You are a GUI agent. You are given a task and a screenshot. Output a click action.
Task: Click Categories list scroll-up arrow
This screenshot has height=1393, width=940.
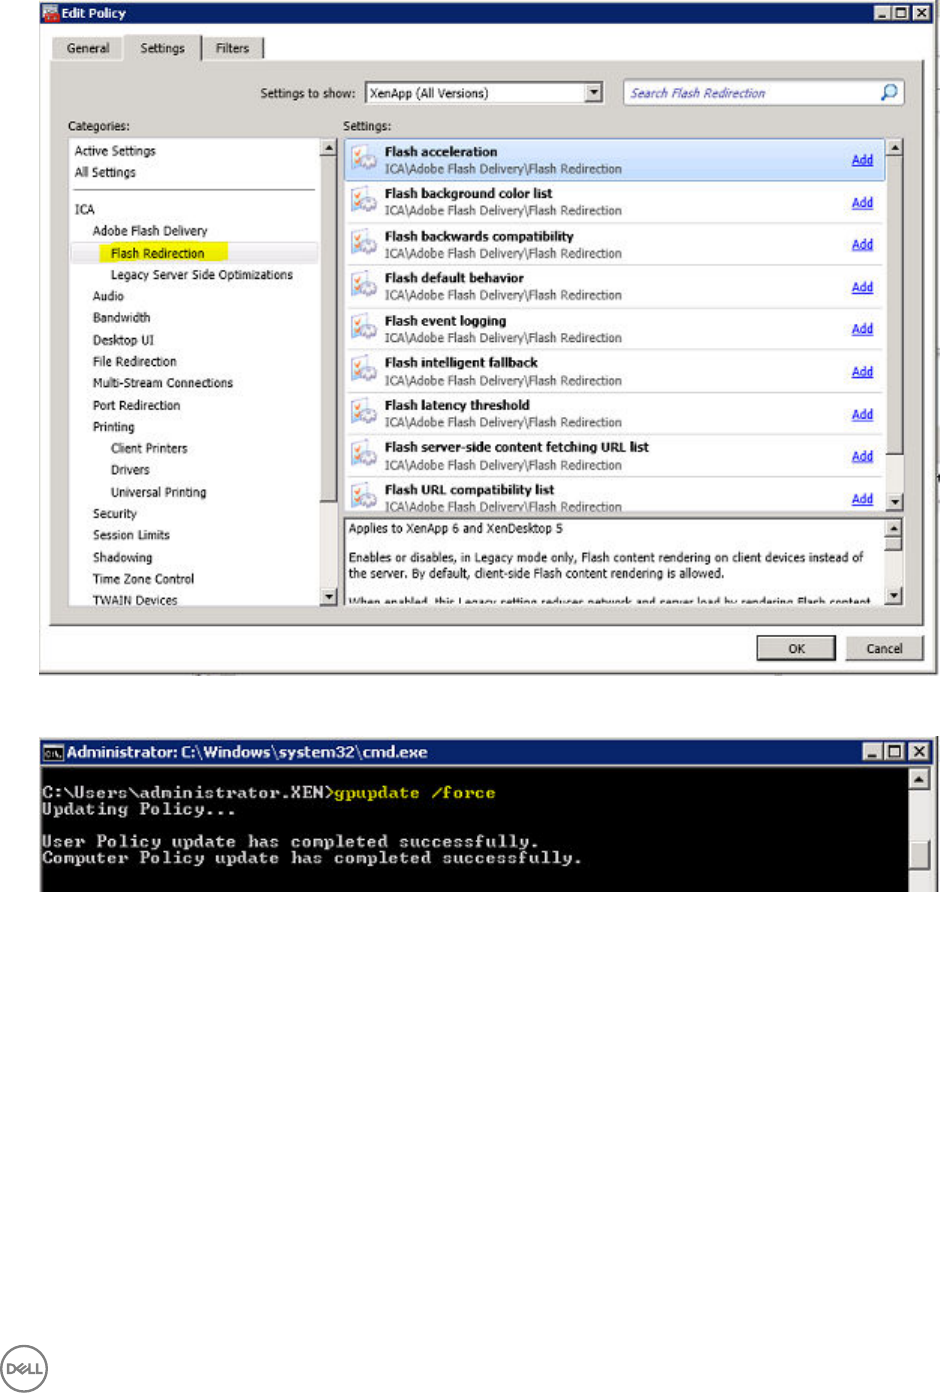(x=328, y=147)
